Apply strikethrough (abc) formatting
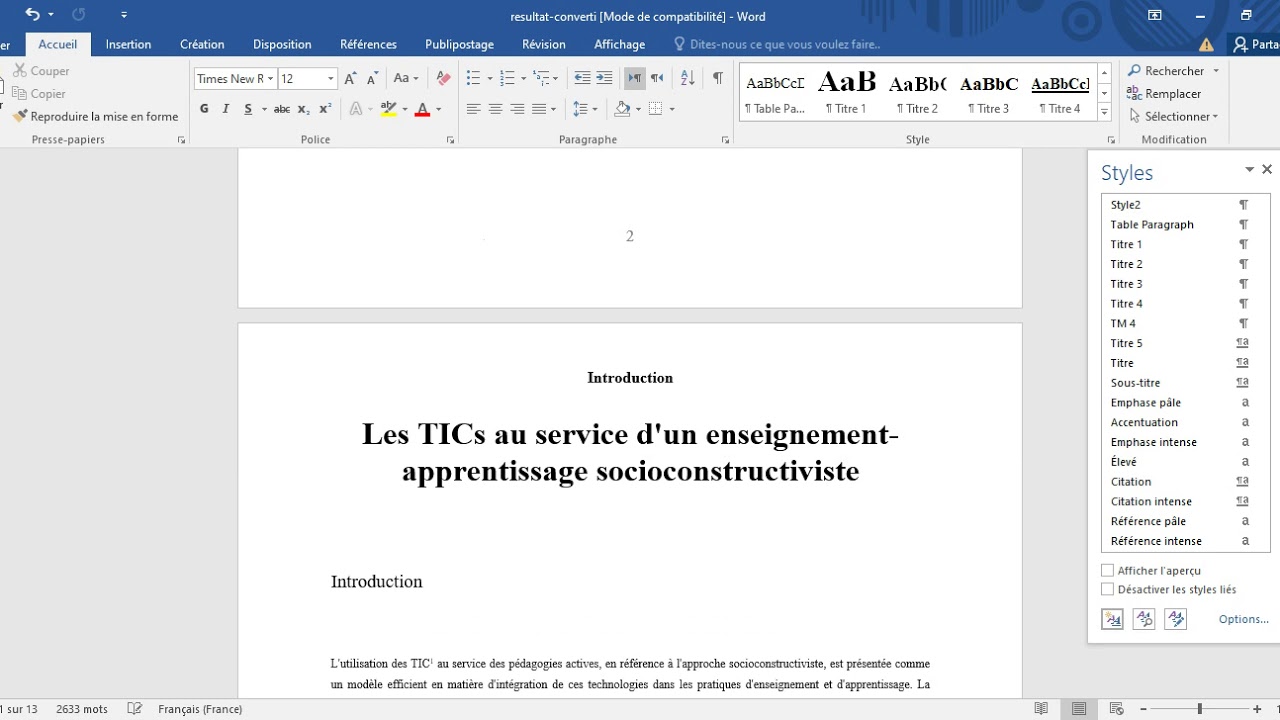The image size is (1280, 720). 282,109
